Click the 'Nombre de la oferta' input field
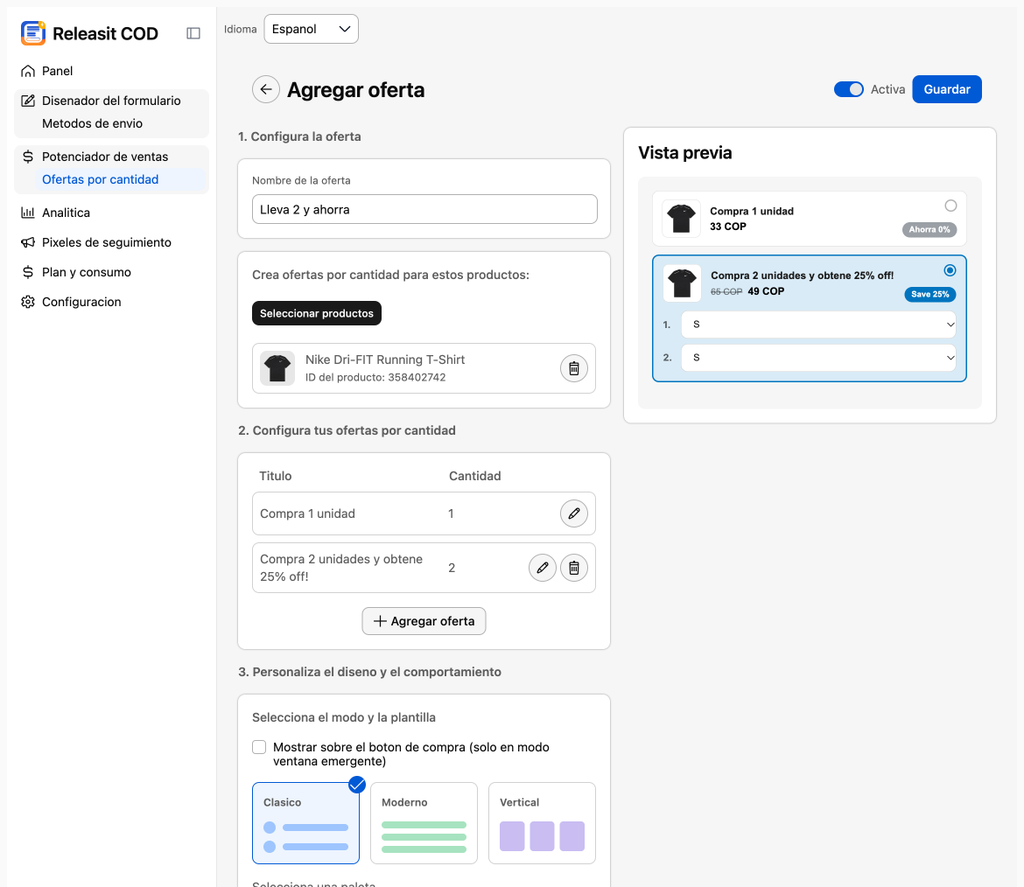The height and width of the screenshot is (887, 1024). pyautogui.click(x=424, y=209)
